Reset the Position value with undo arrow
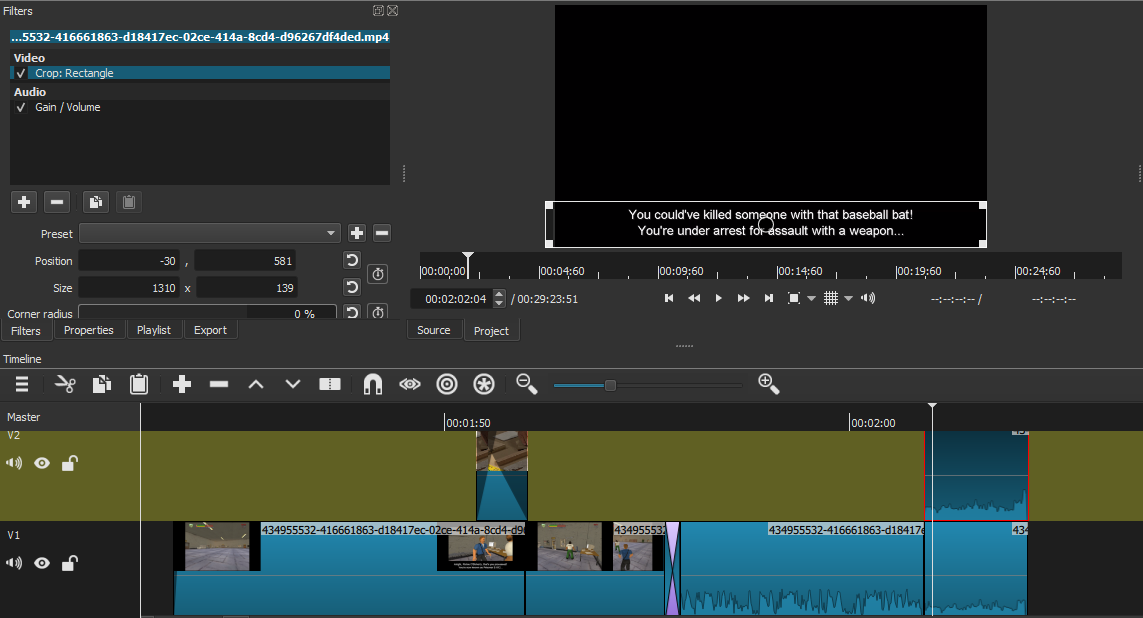The image size is (1143, 618). [352, 261]
